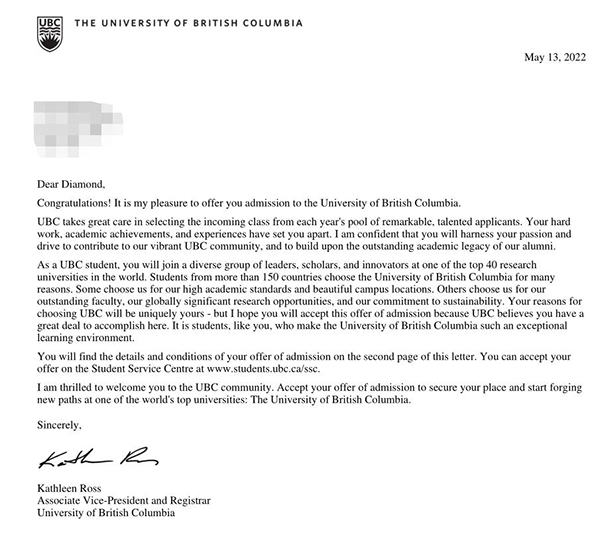Click the paragraph starting 'UBC takes great care'
Viewport: 600px width, 544px height.
coord(298,233)
